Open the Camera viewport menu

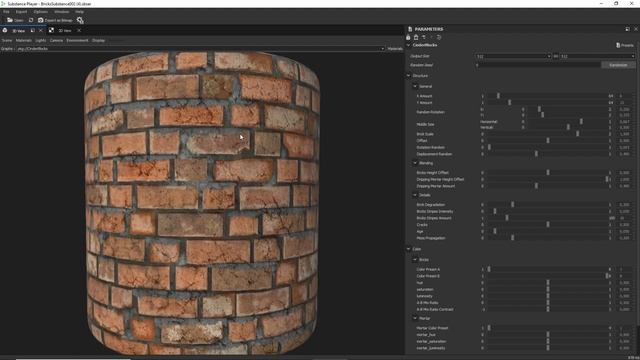[x=56, y=40]
